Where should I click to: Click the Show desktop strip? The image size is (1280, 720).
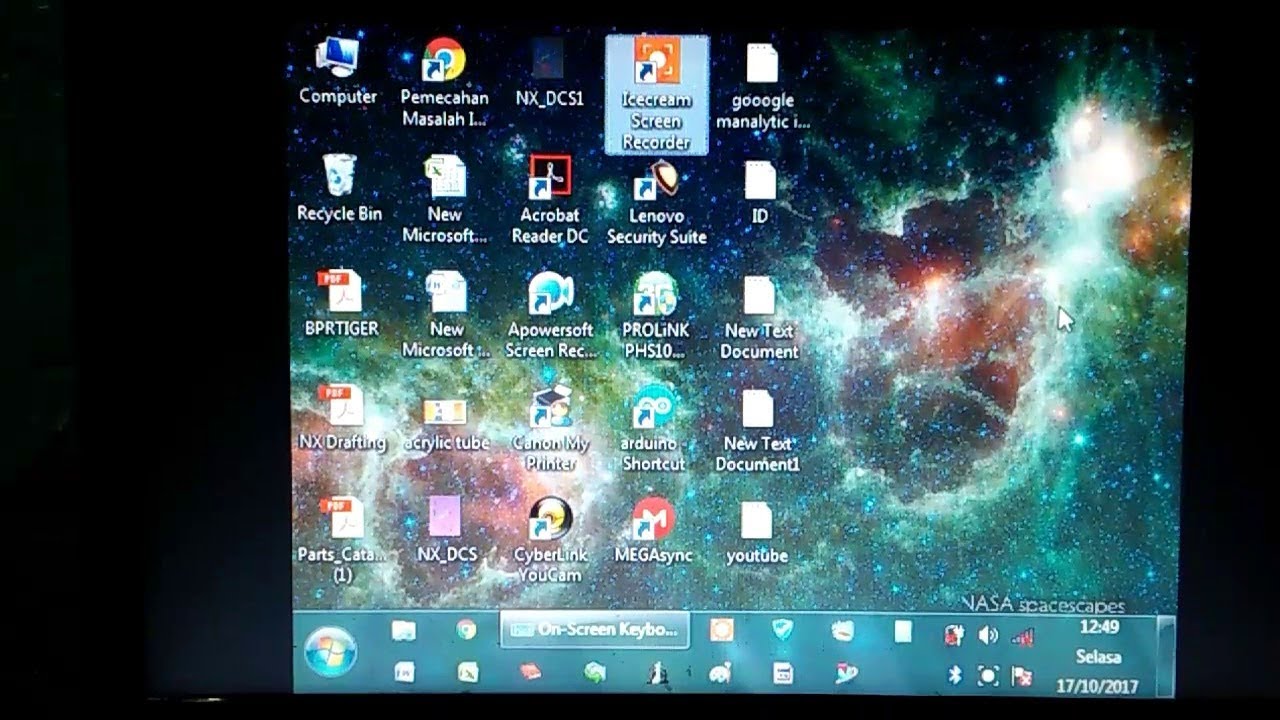click(x=1166, y=654)
